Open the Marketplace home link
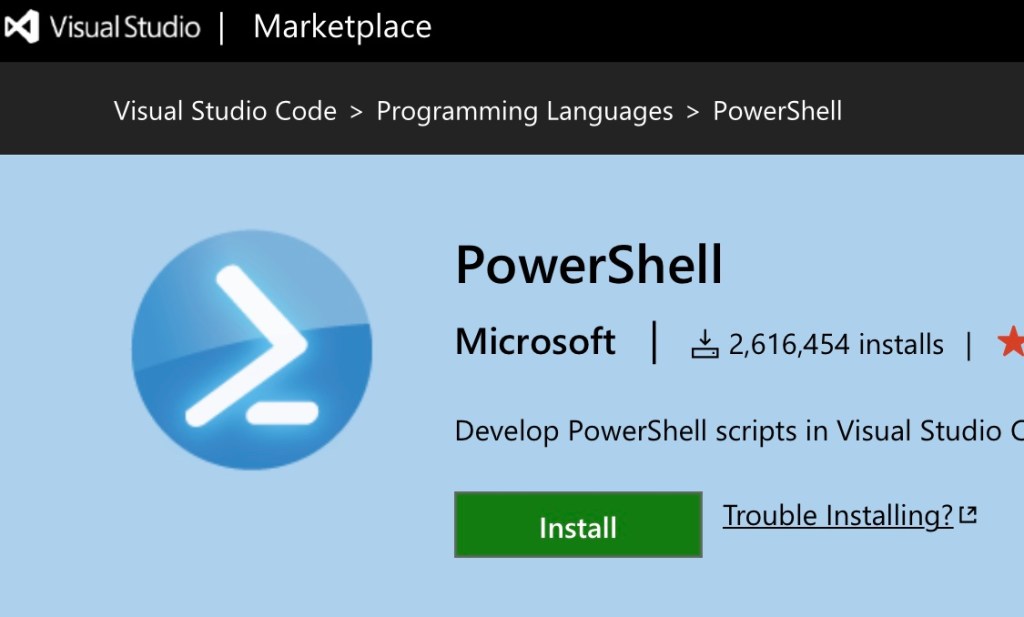Image resolution: width=1024 pixels, height=617 pixels. pos(342,27)
